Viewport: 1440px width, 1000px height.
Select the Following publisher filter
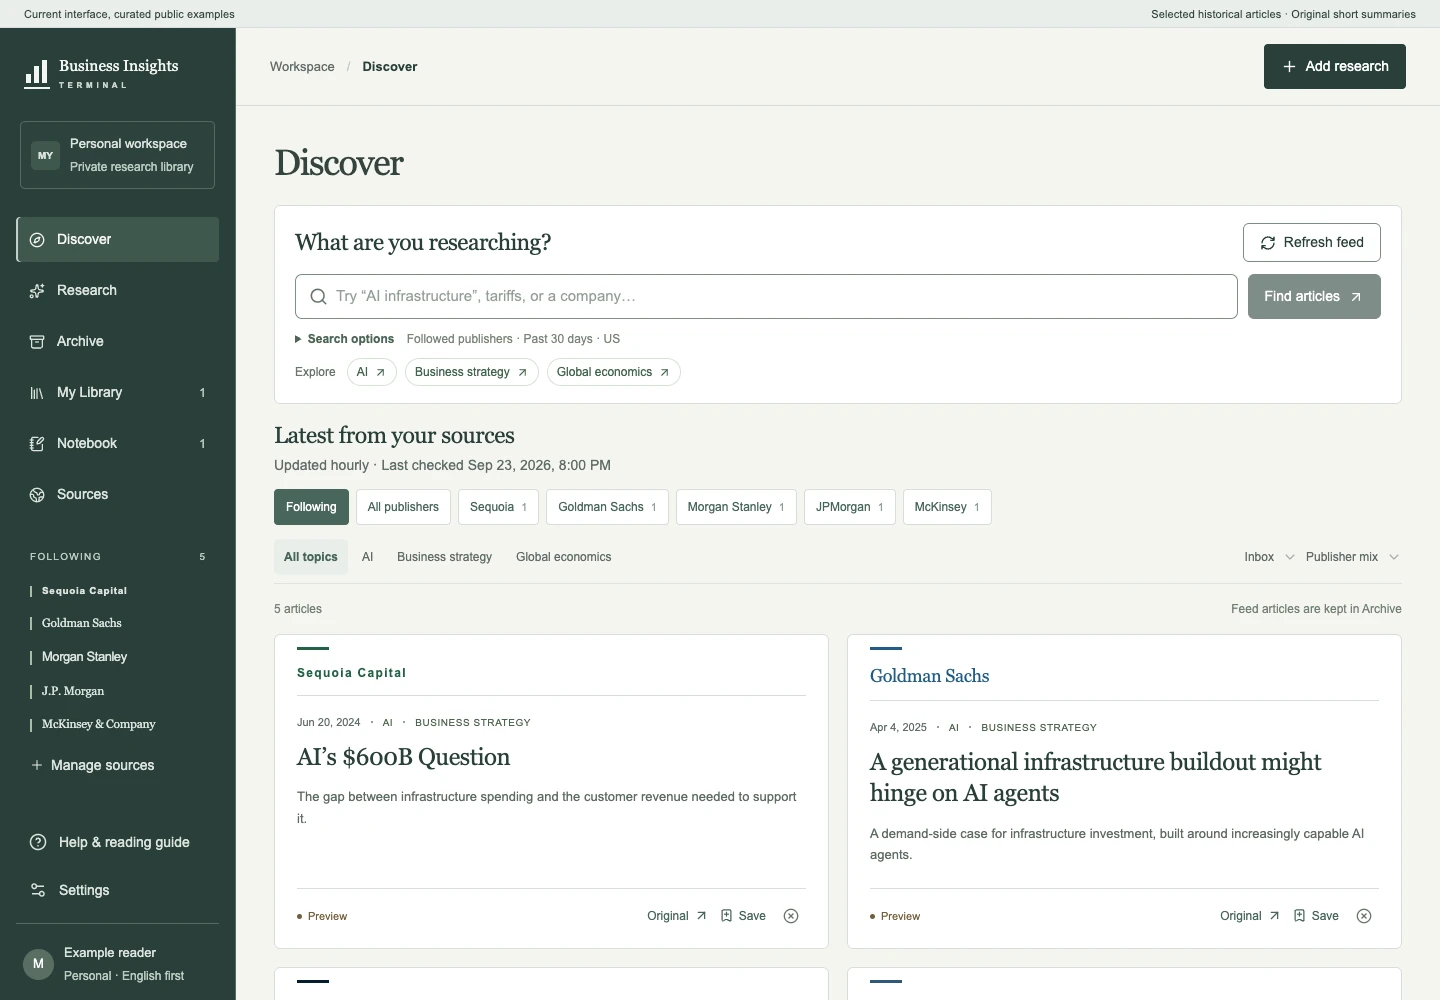tap(311, 508)
